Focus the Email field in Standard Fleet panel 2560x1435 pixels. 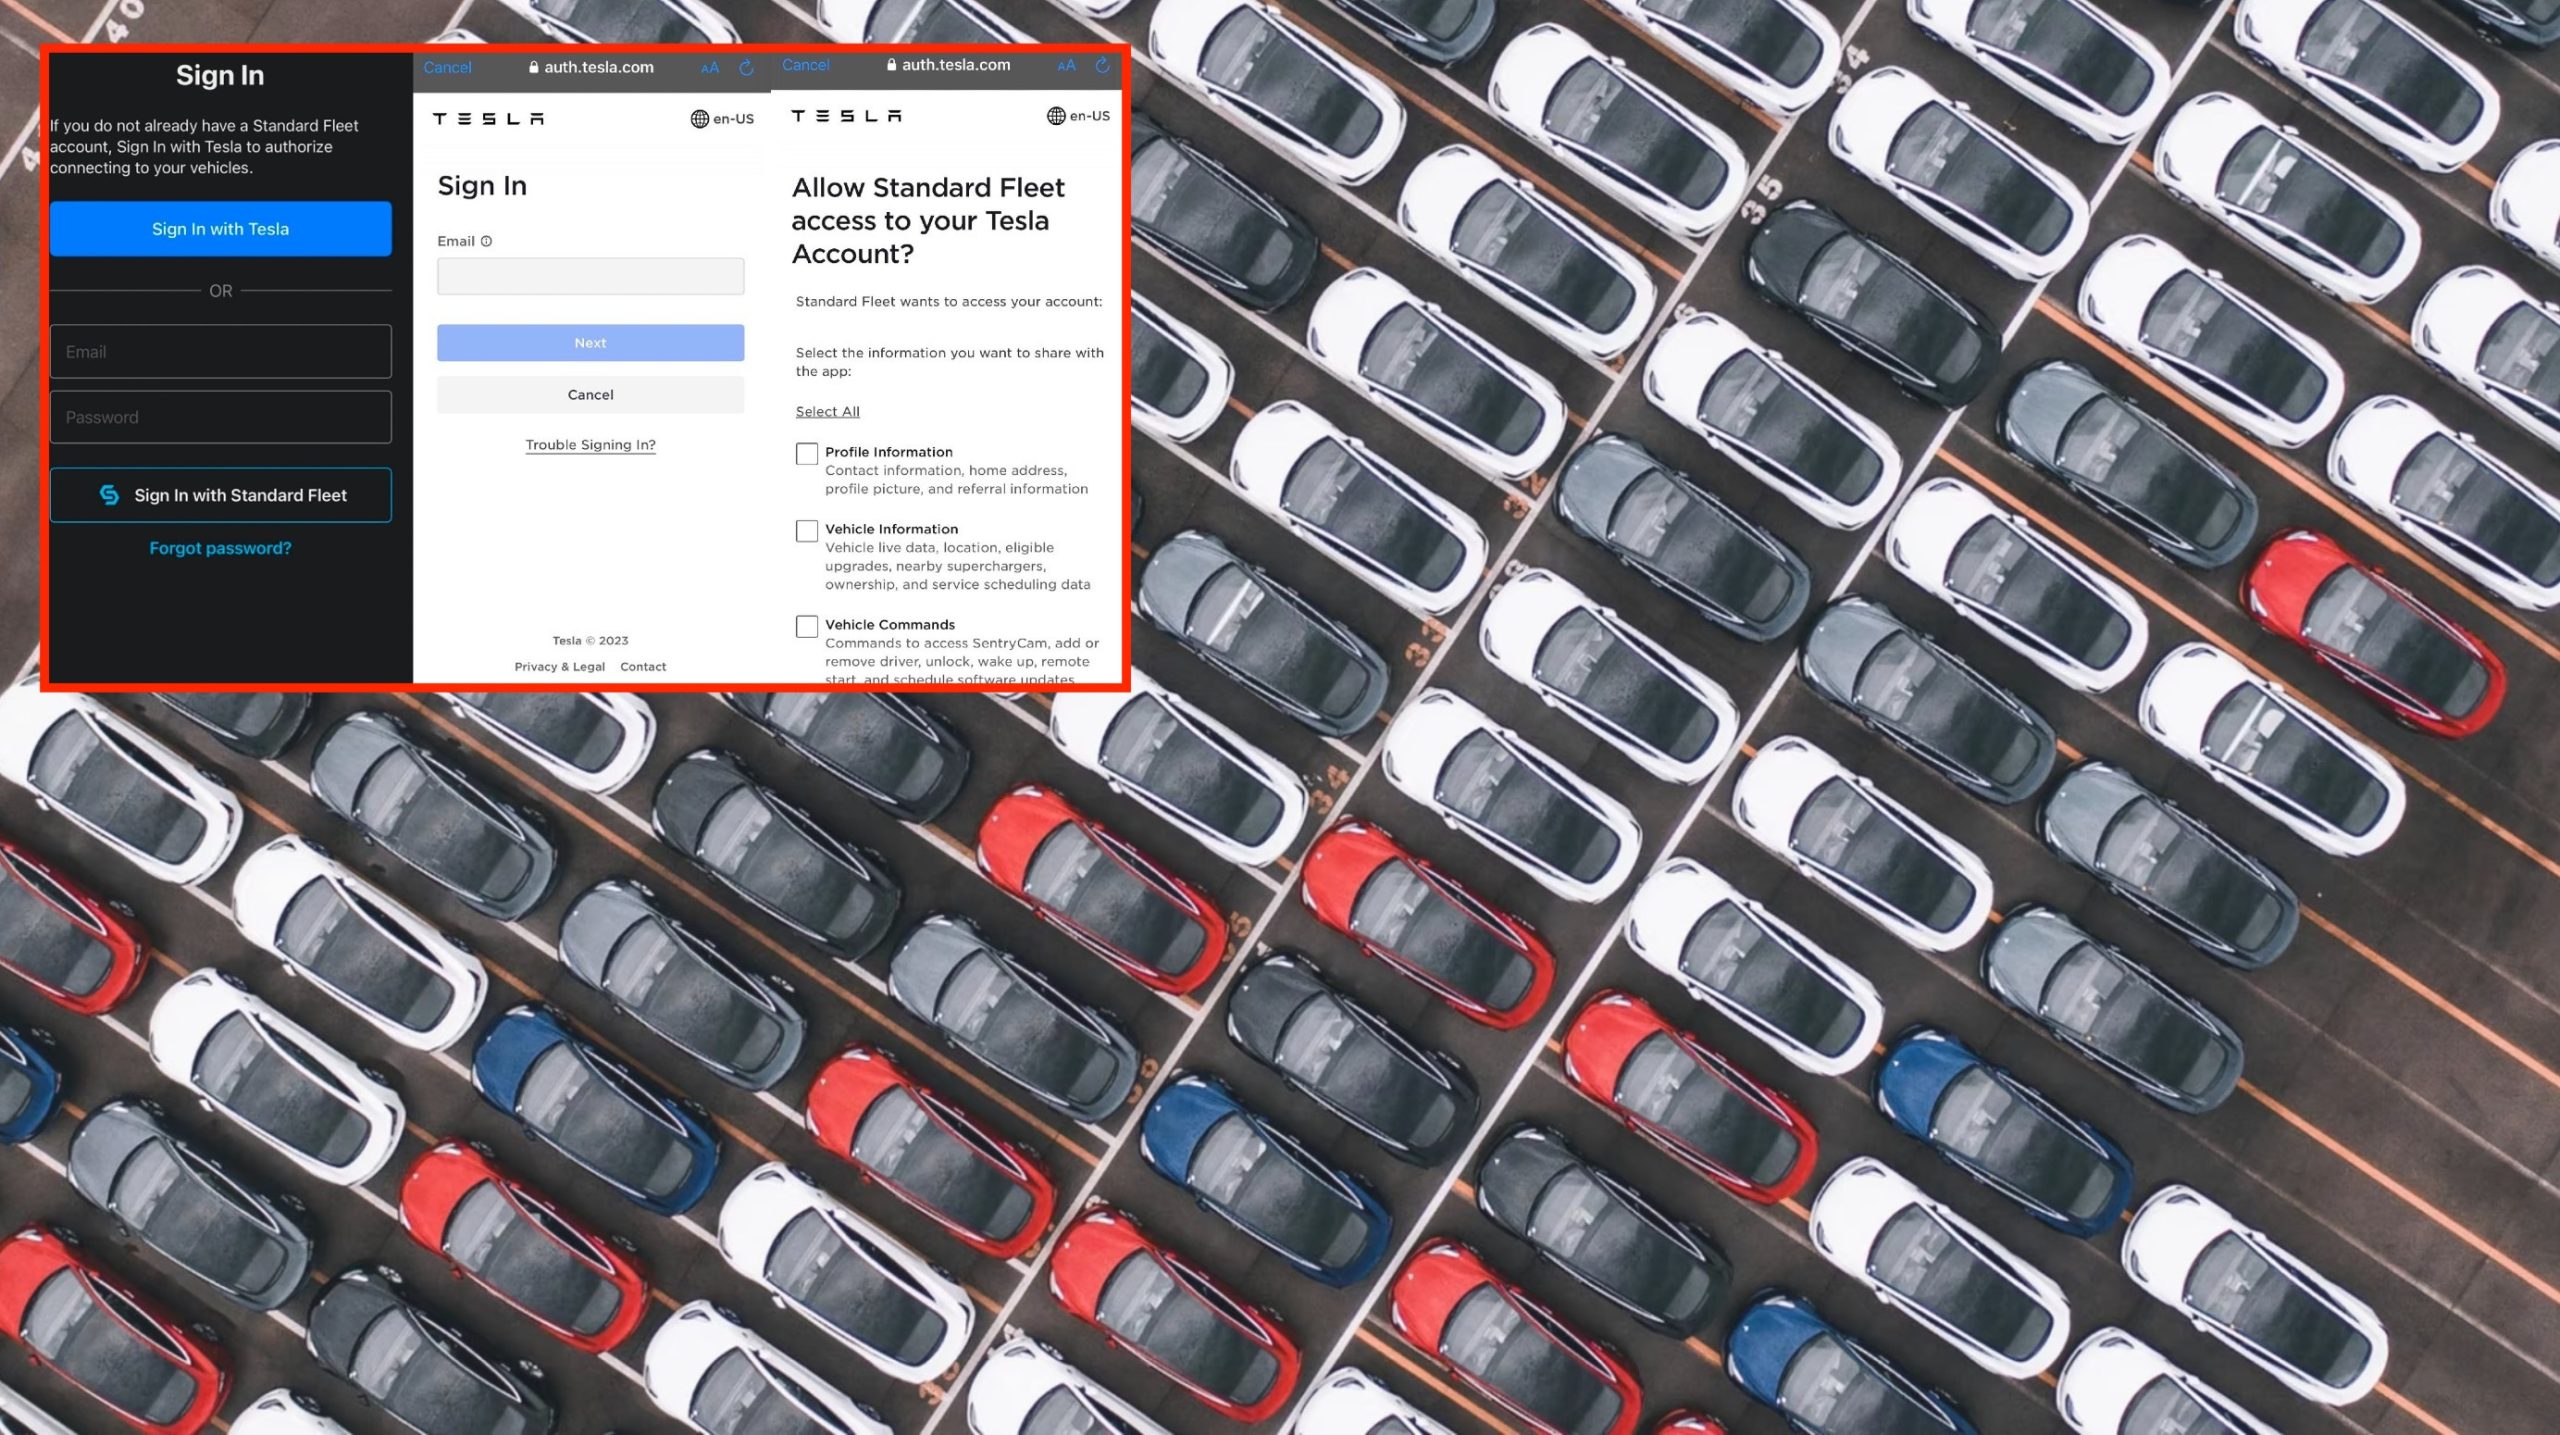220,351
